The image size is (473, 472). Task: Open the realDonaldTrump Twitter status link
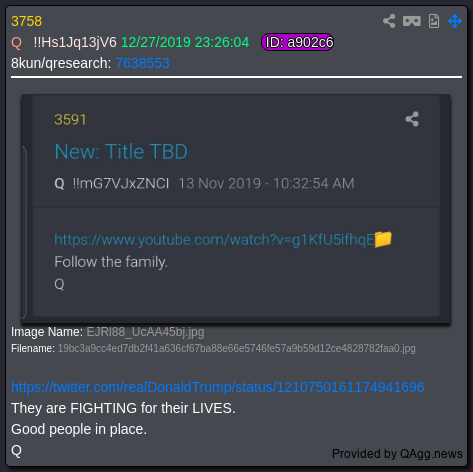click(218, 387)
